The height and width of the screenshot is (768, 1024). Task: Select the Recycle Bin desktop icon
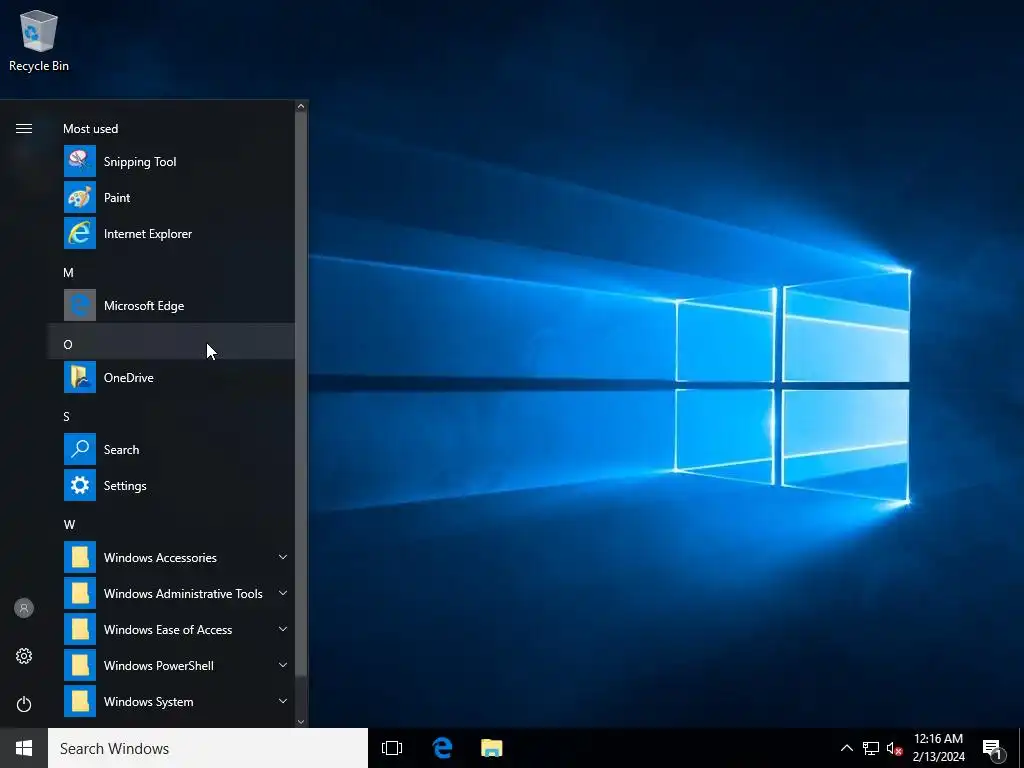pyautogui.click(x=39, y=40)
